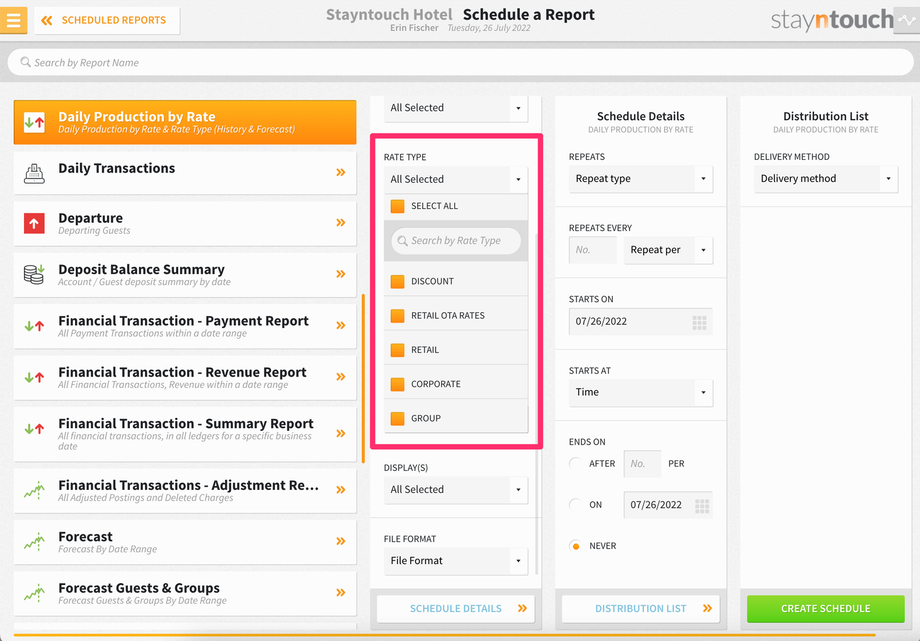Open the Repeat per dropdown
Screen dimensions: 920x641
[x=668, y=250]
